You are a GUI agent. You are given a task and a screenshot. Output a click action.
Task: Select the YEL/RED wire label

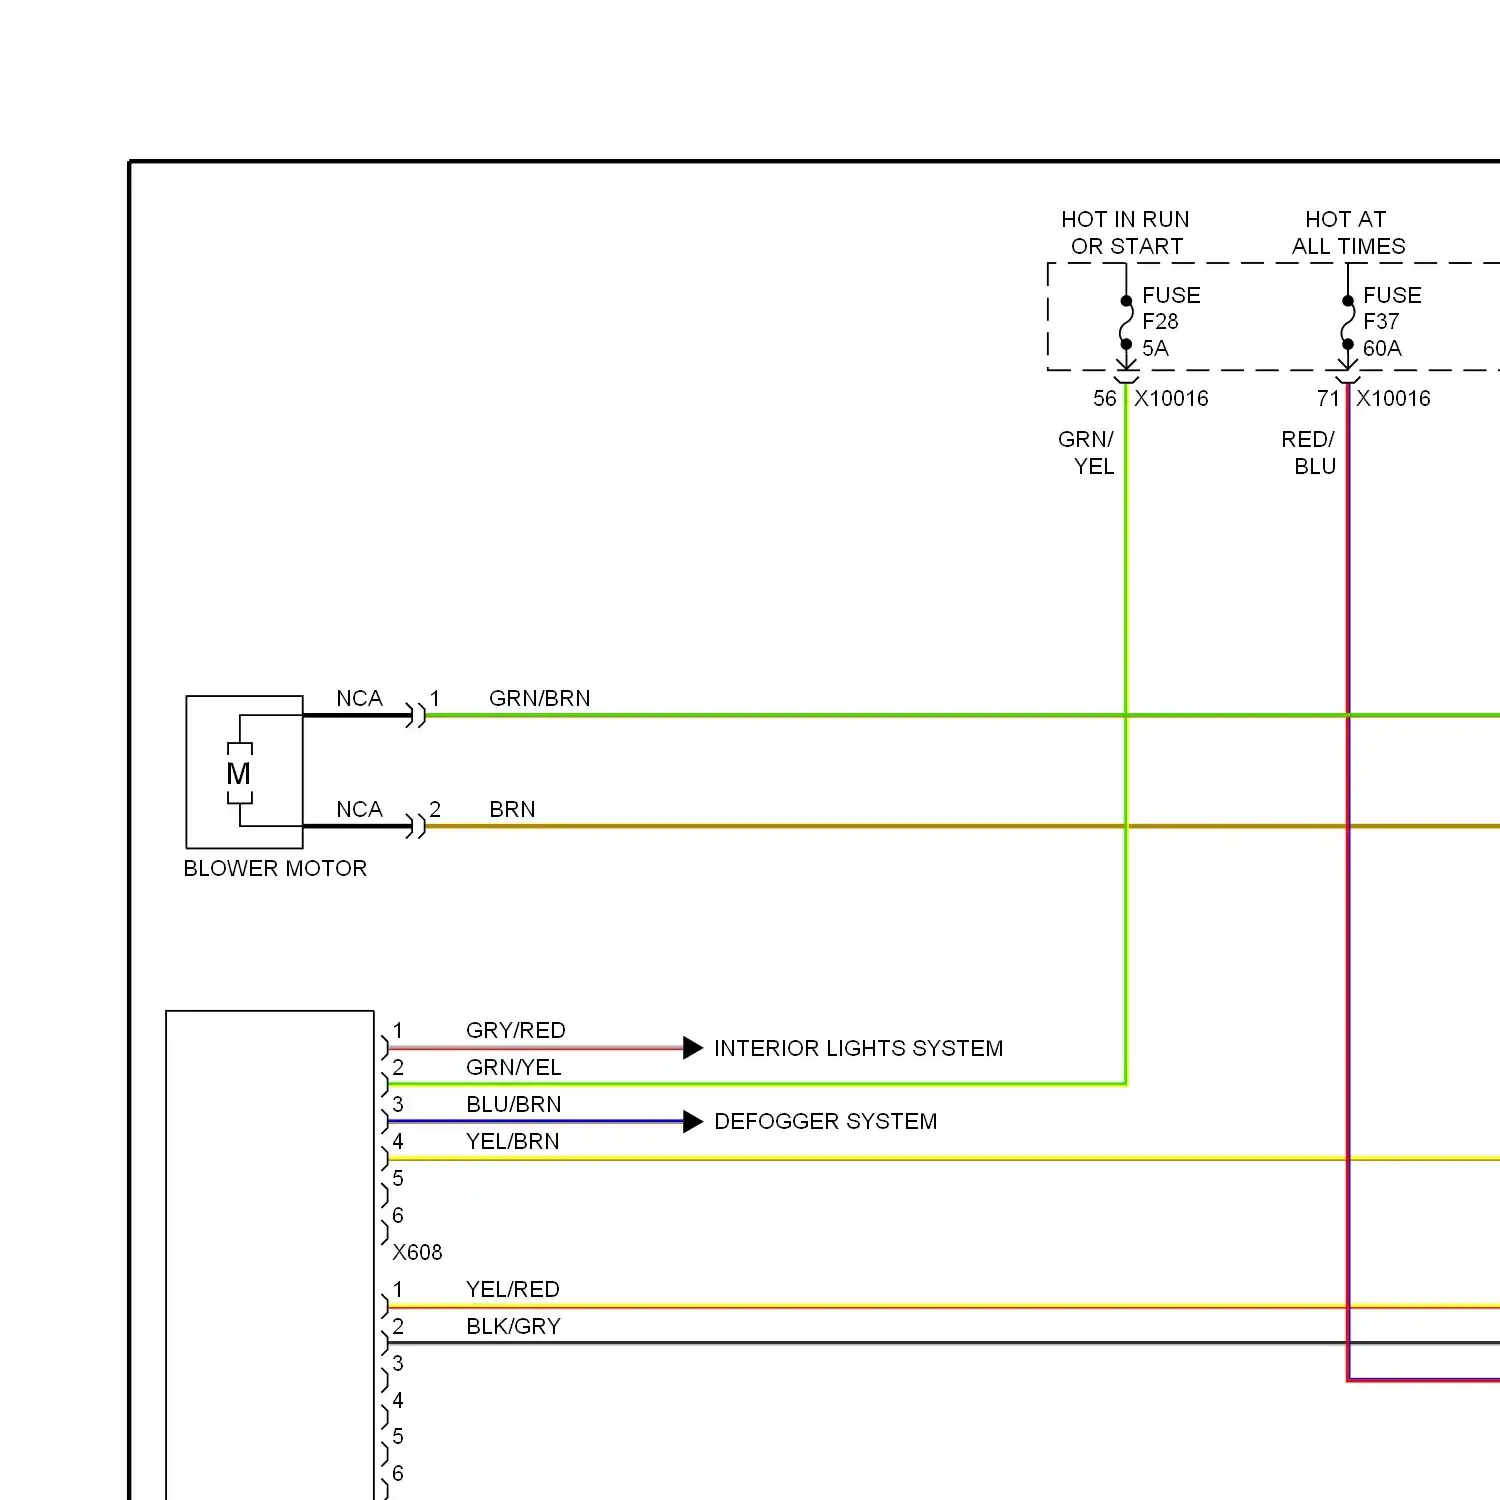tap(513, 1289)
